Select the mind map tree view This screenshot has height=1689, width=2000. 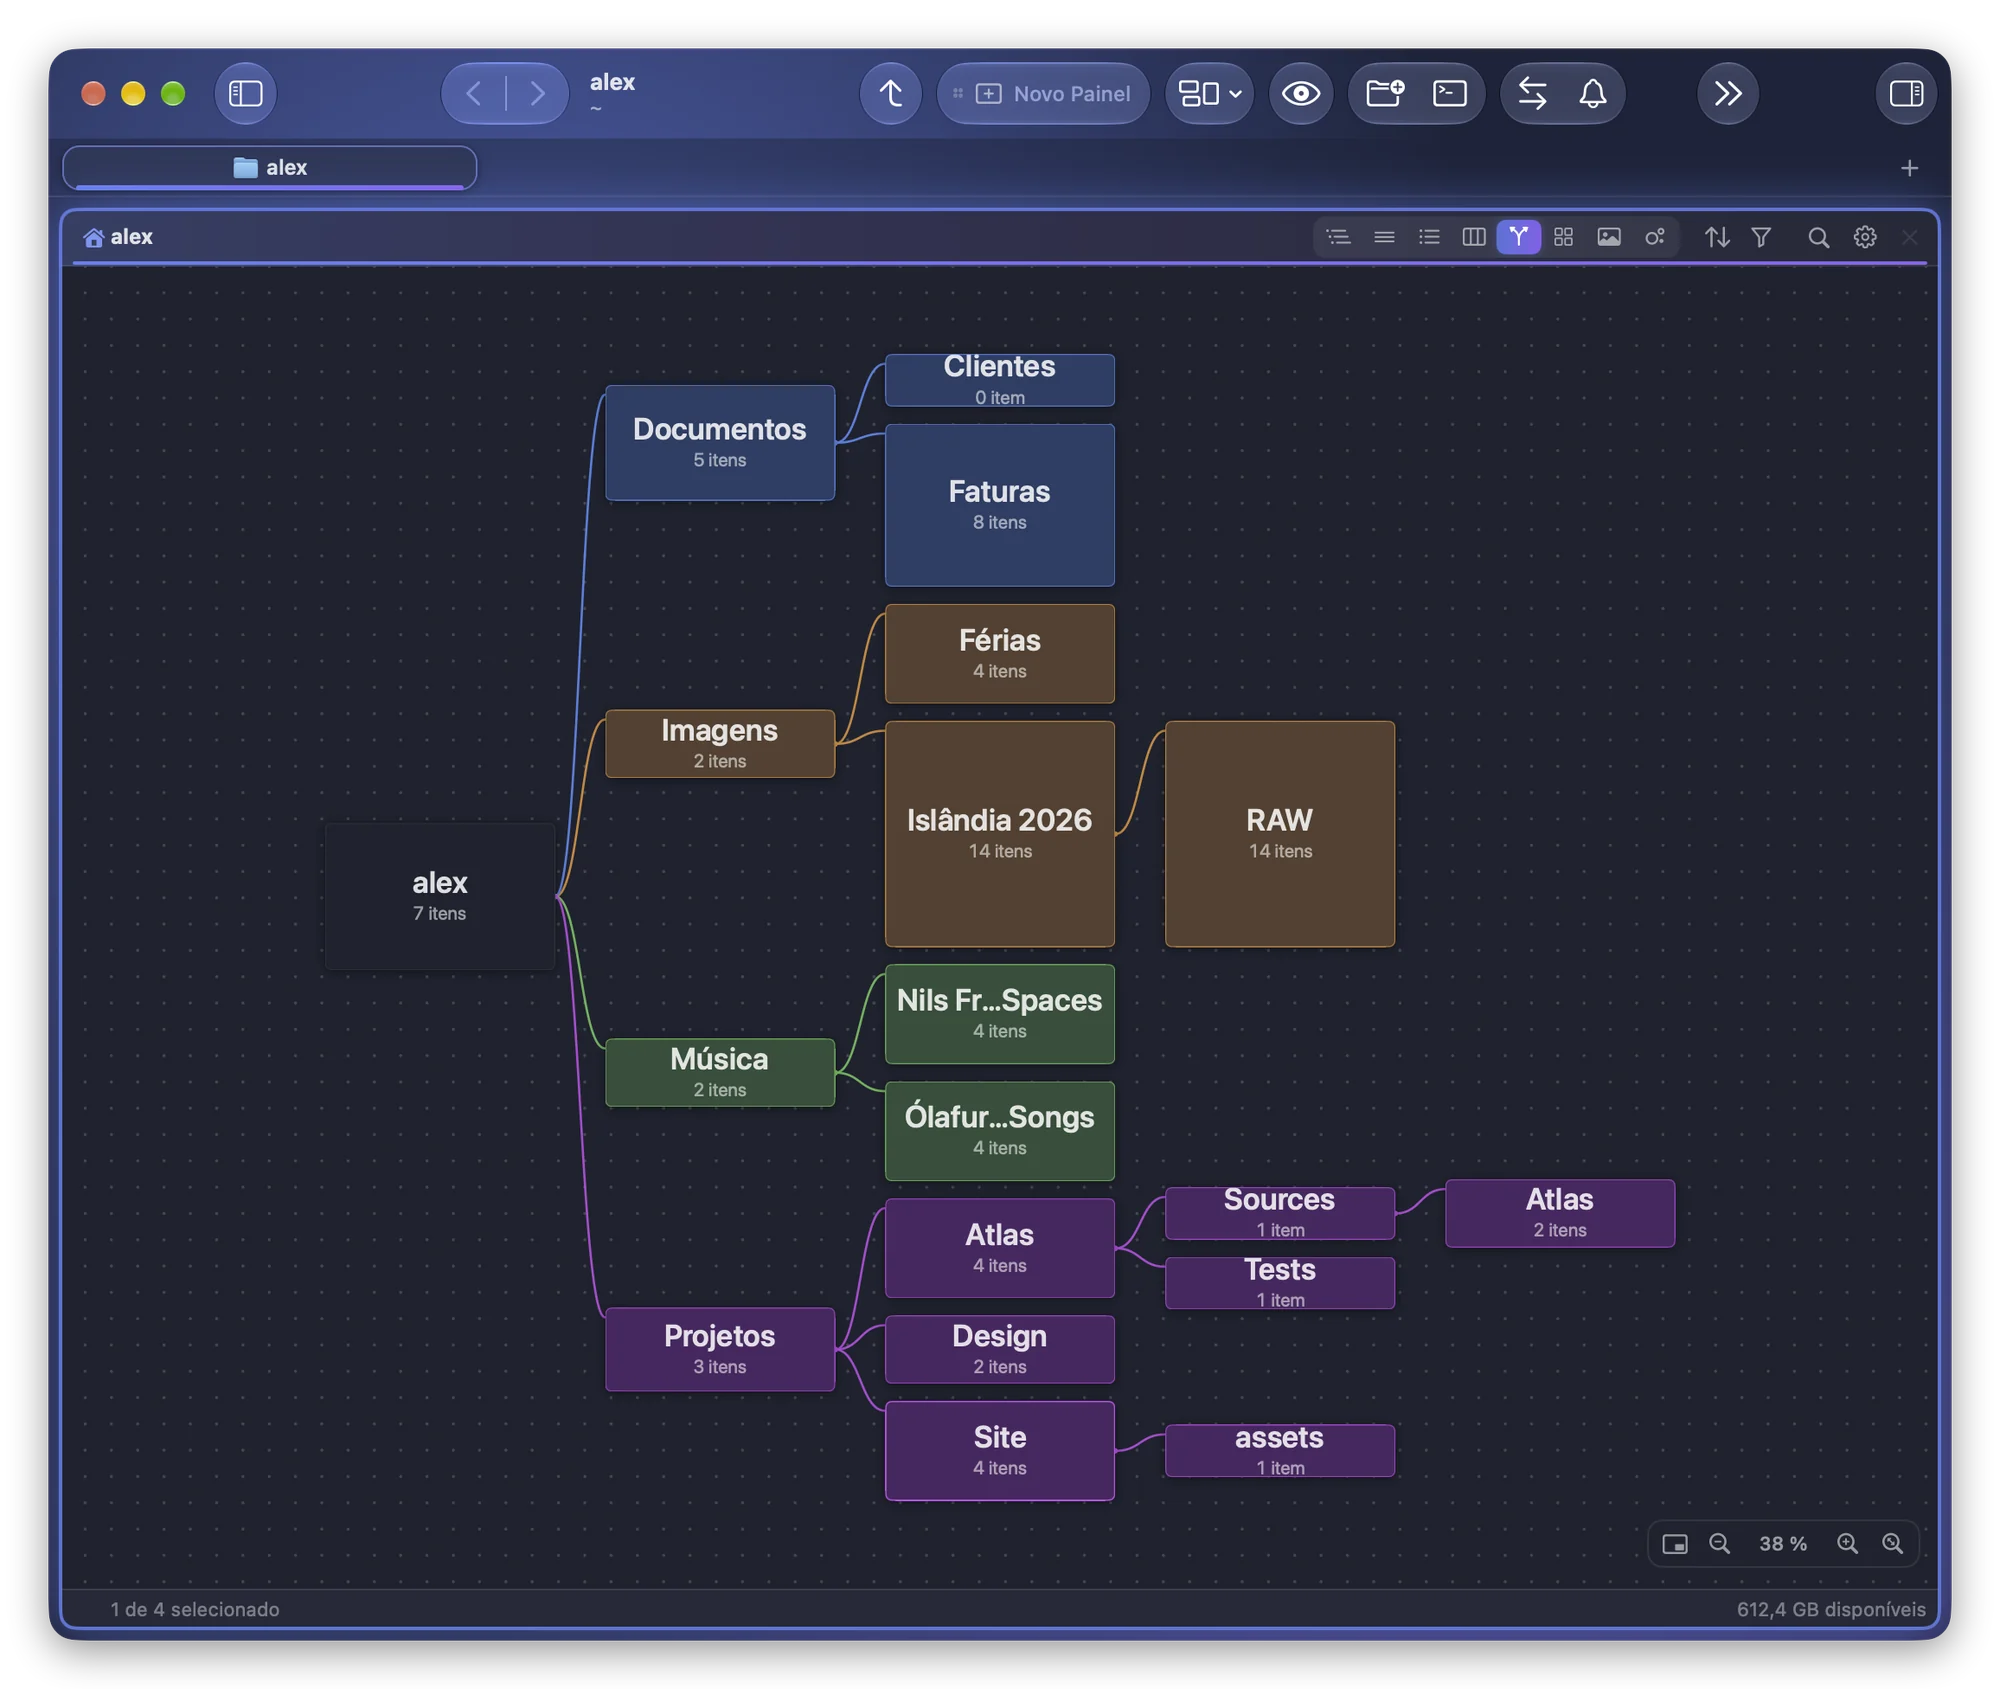click(x=1518, y=237)
